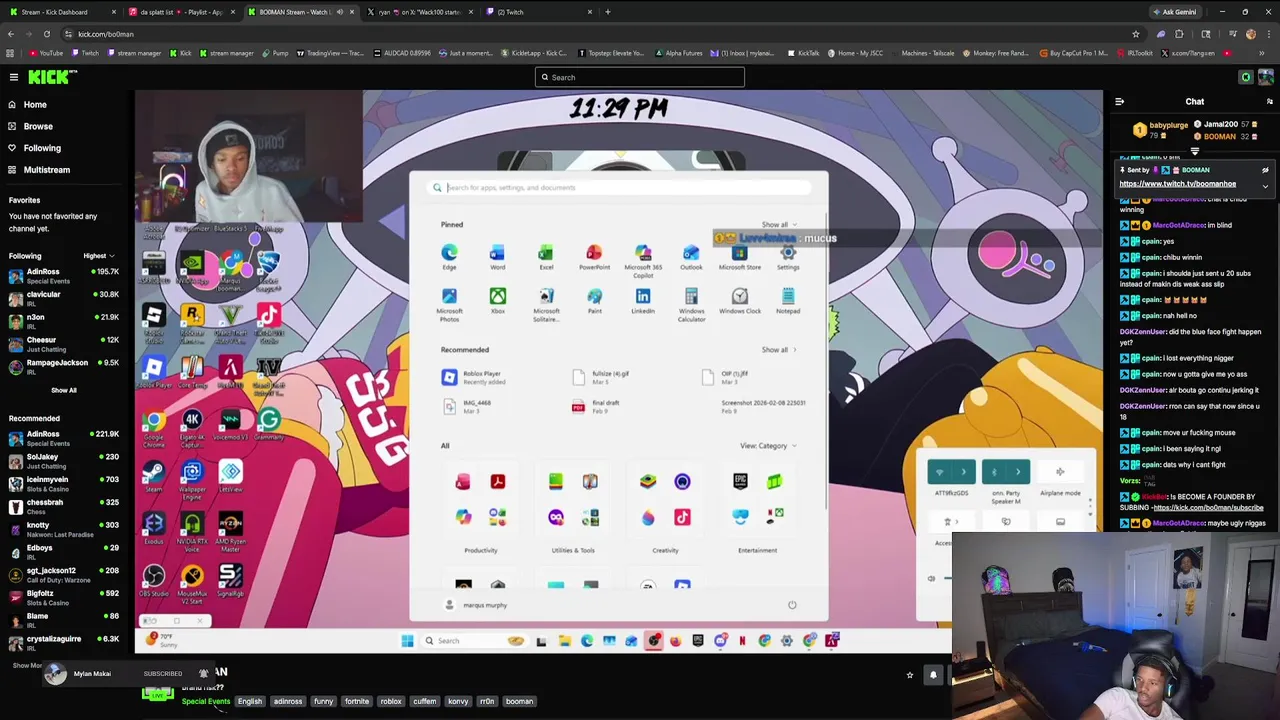
Task: Click the Windows Start button on taskbar
Action: (x=407, y=641)
